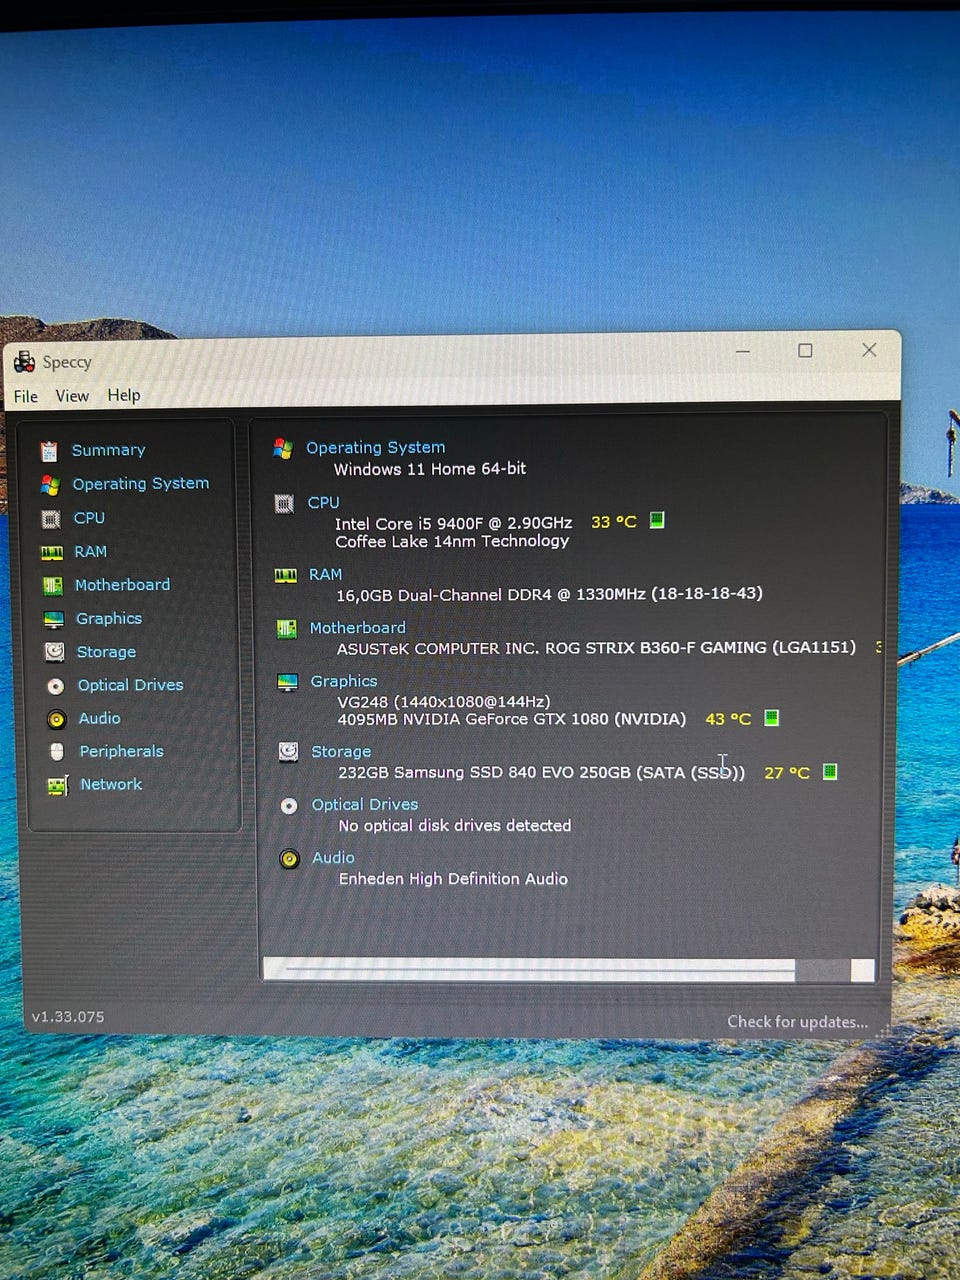Click the CPU chip icon in summary pane

click(284, 504)
